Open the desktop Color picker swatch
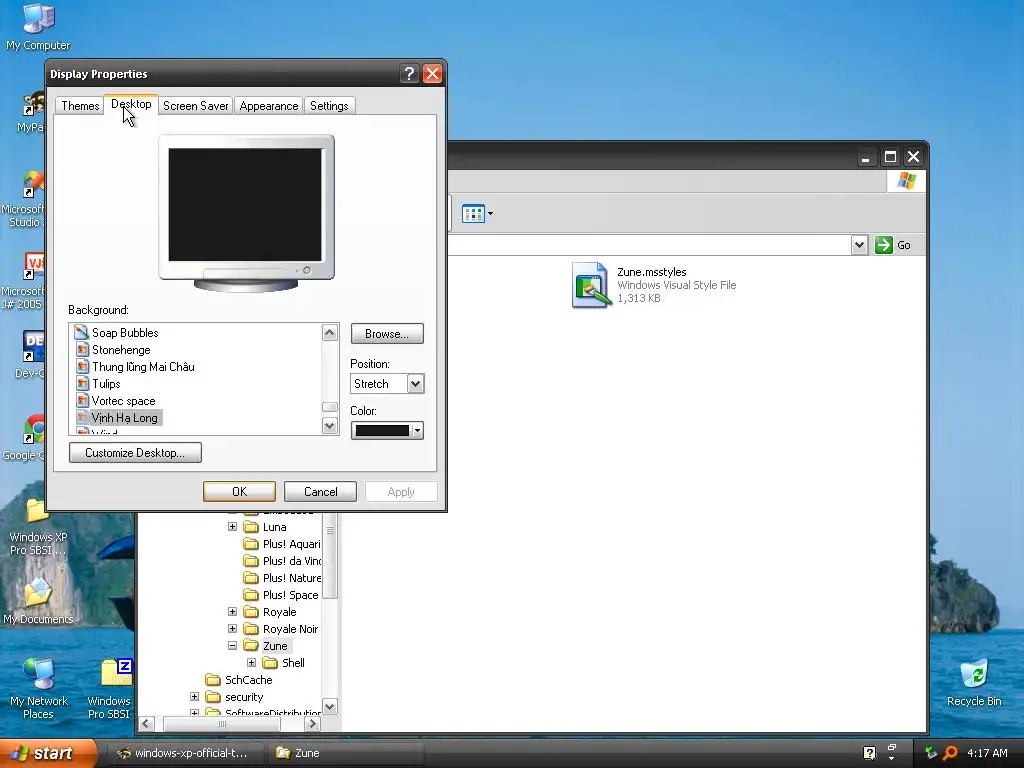The width and height of the screenshot is (1024, 768). 387,431
